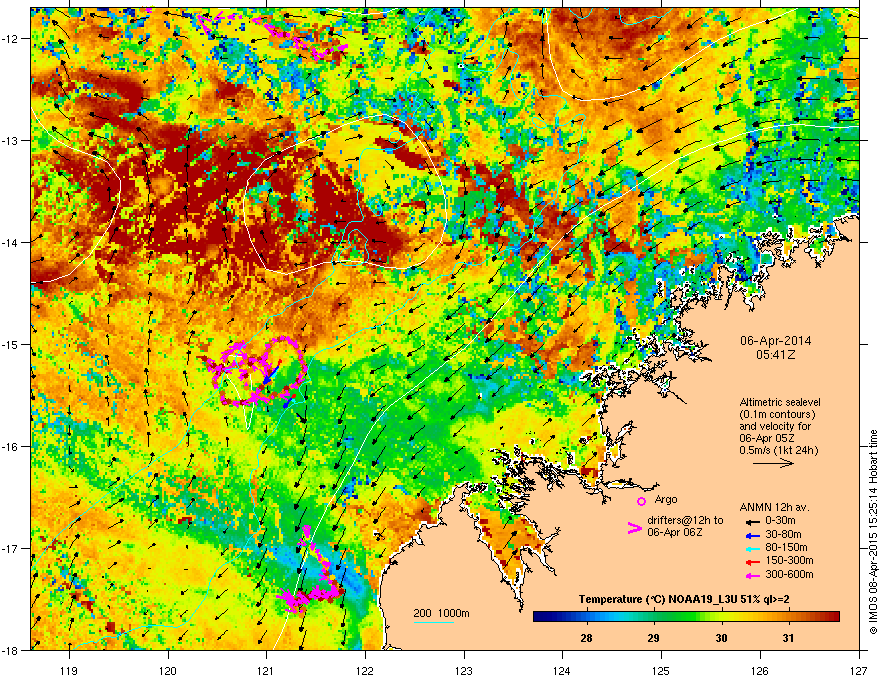The image size is (880, 680).
Task: Click longitude axis label 127
Action: tap(859, 670)
